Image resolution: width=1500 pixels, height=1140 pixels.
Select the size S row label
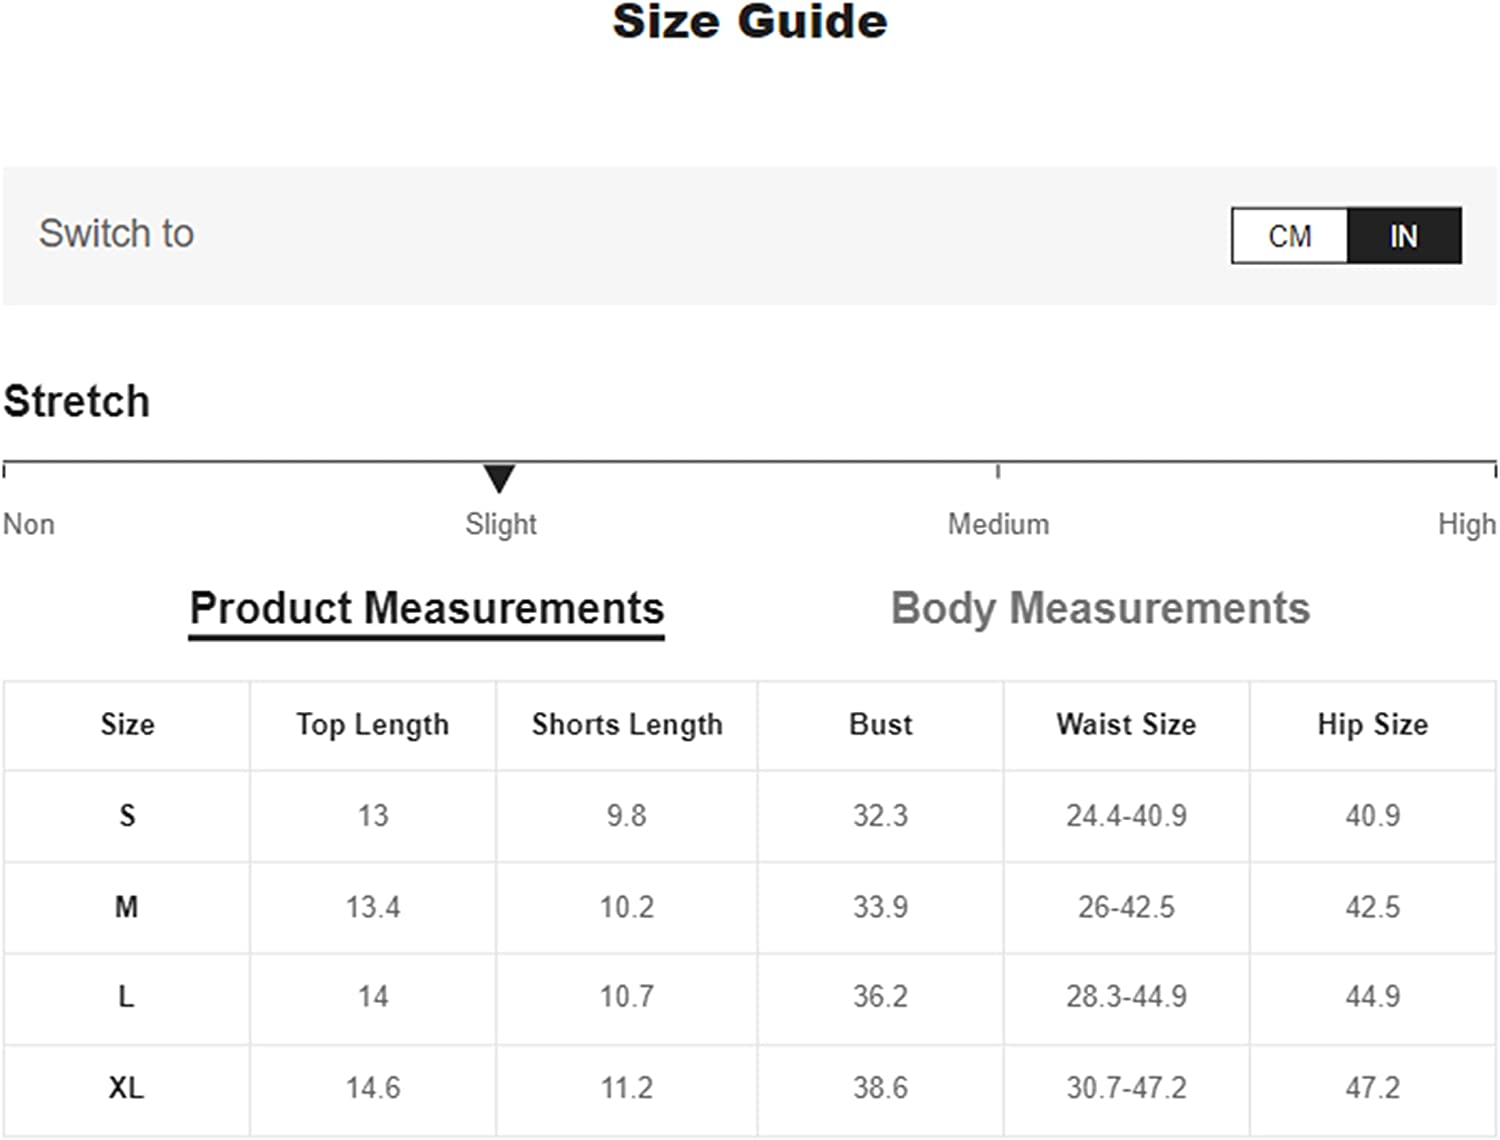click(127, 815)
